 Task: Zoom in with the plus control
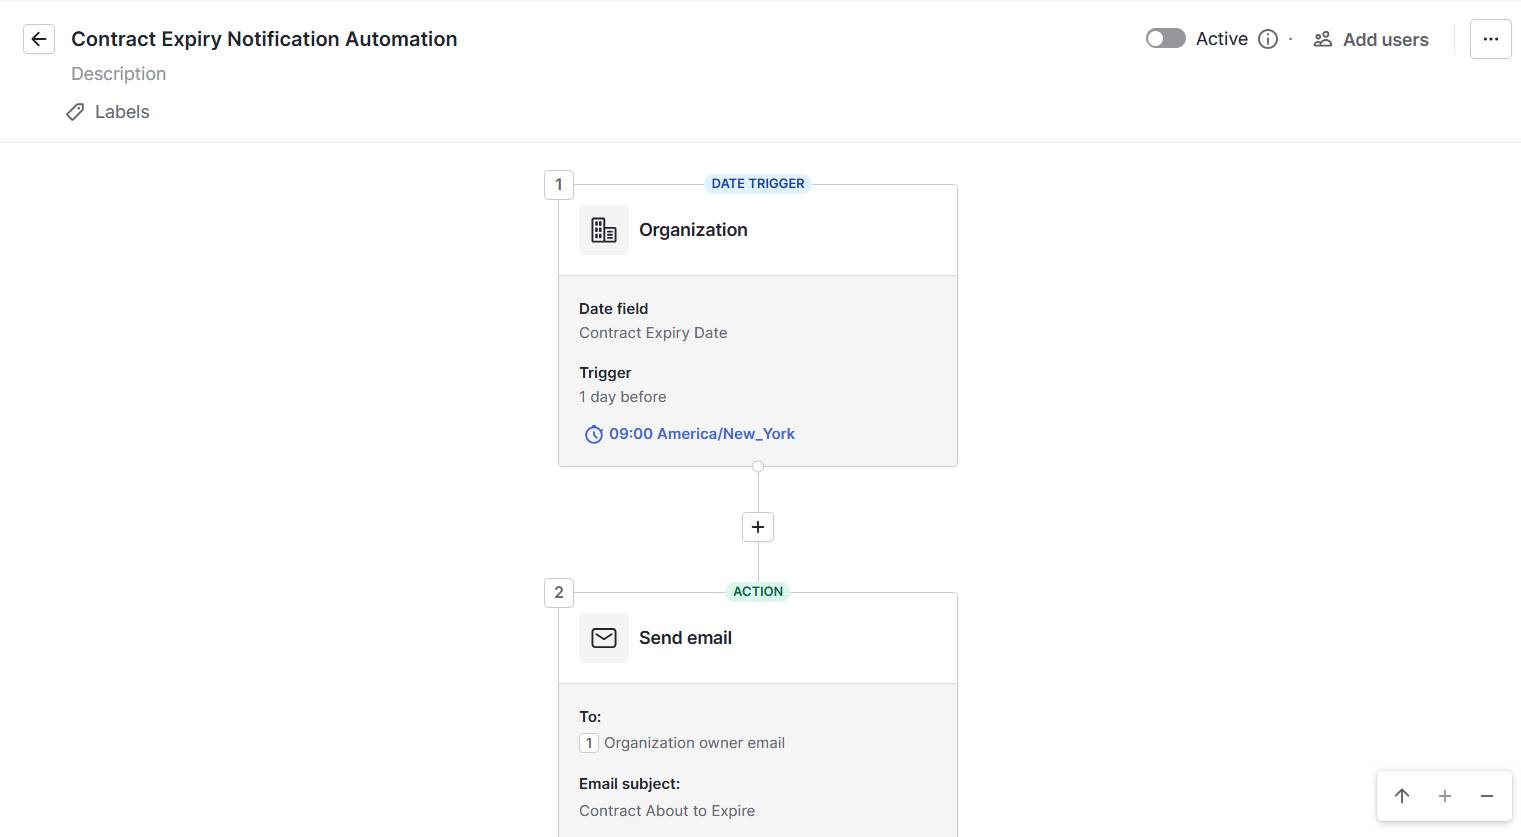point(1445,796)
